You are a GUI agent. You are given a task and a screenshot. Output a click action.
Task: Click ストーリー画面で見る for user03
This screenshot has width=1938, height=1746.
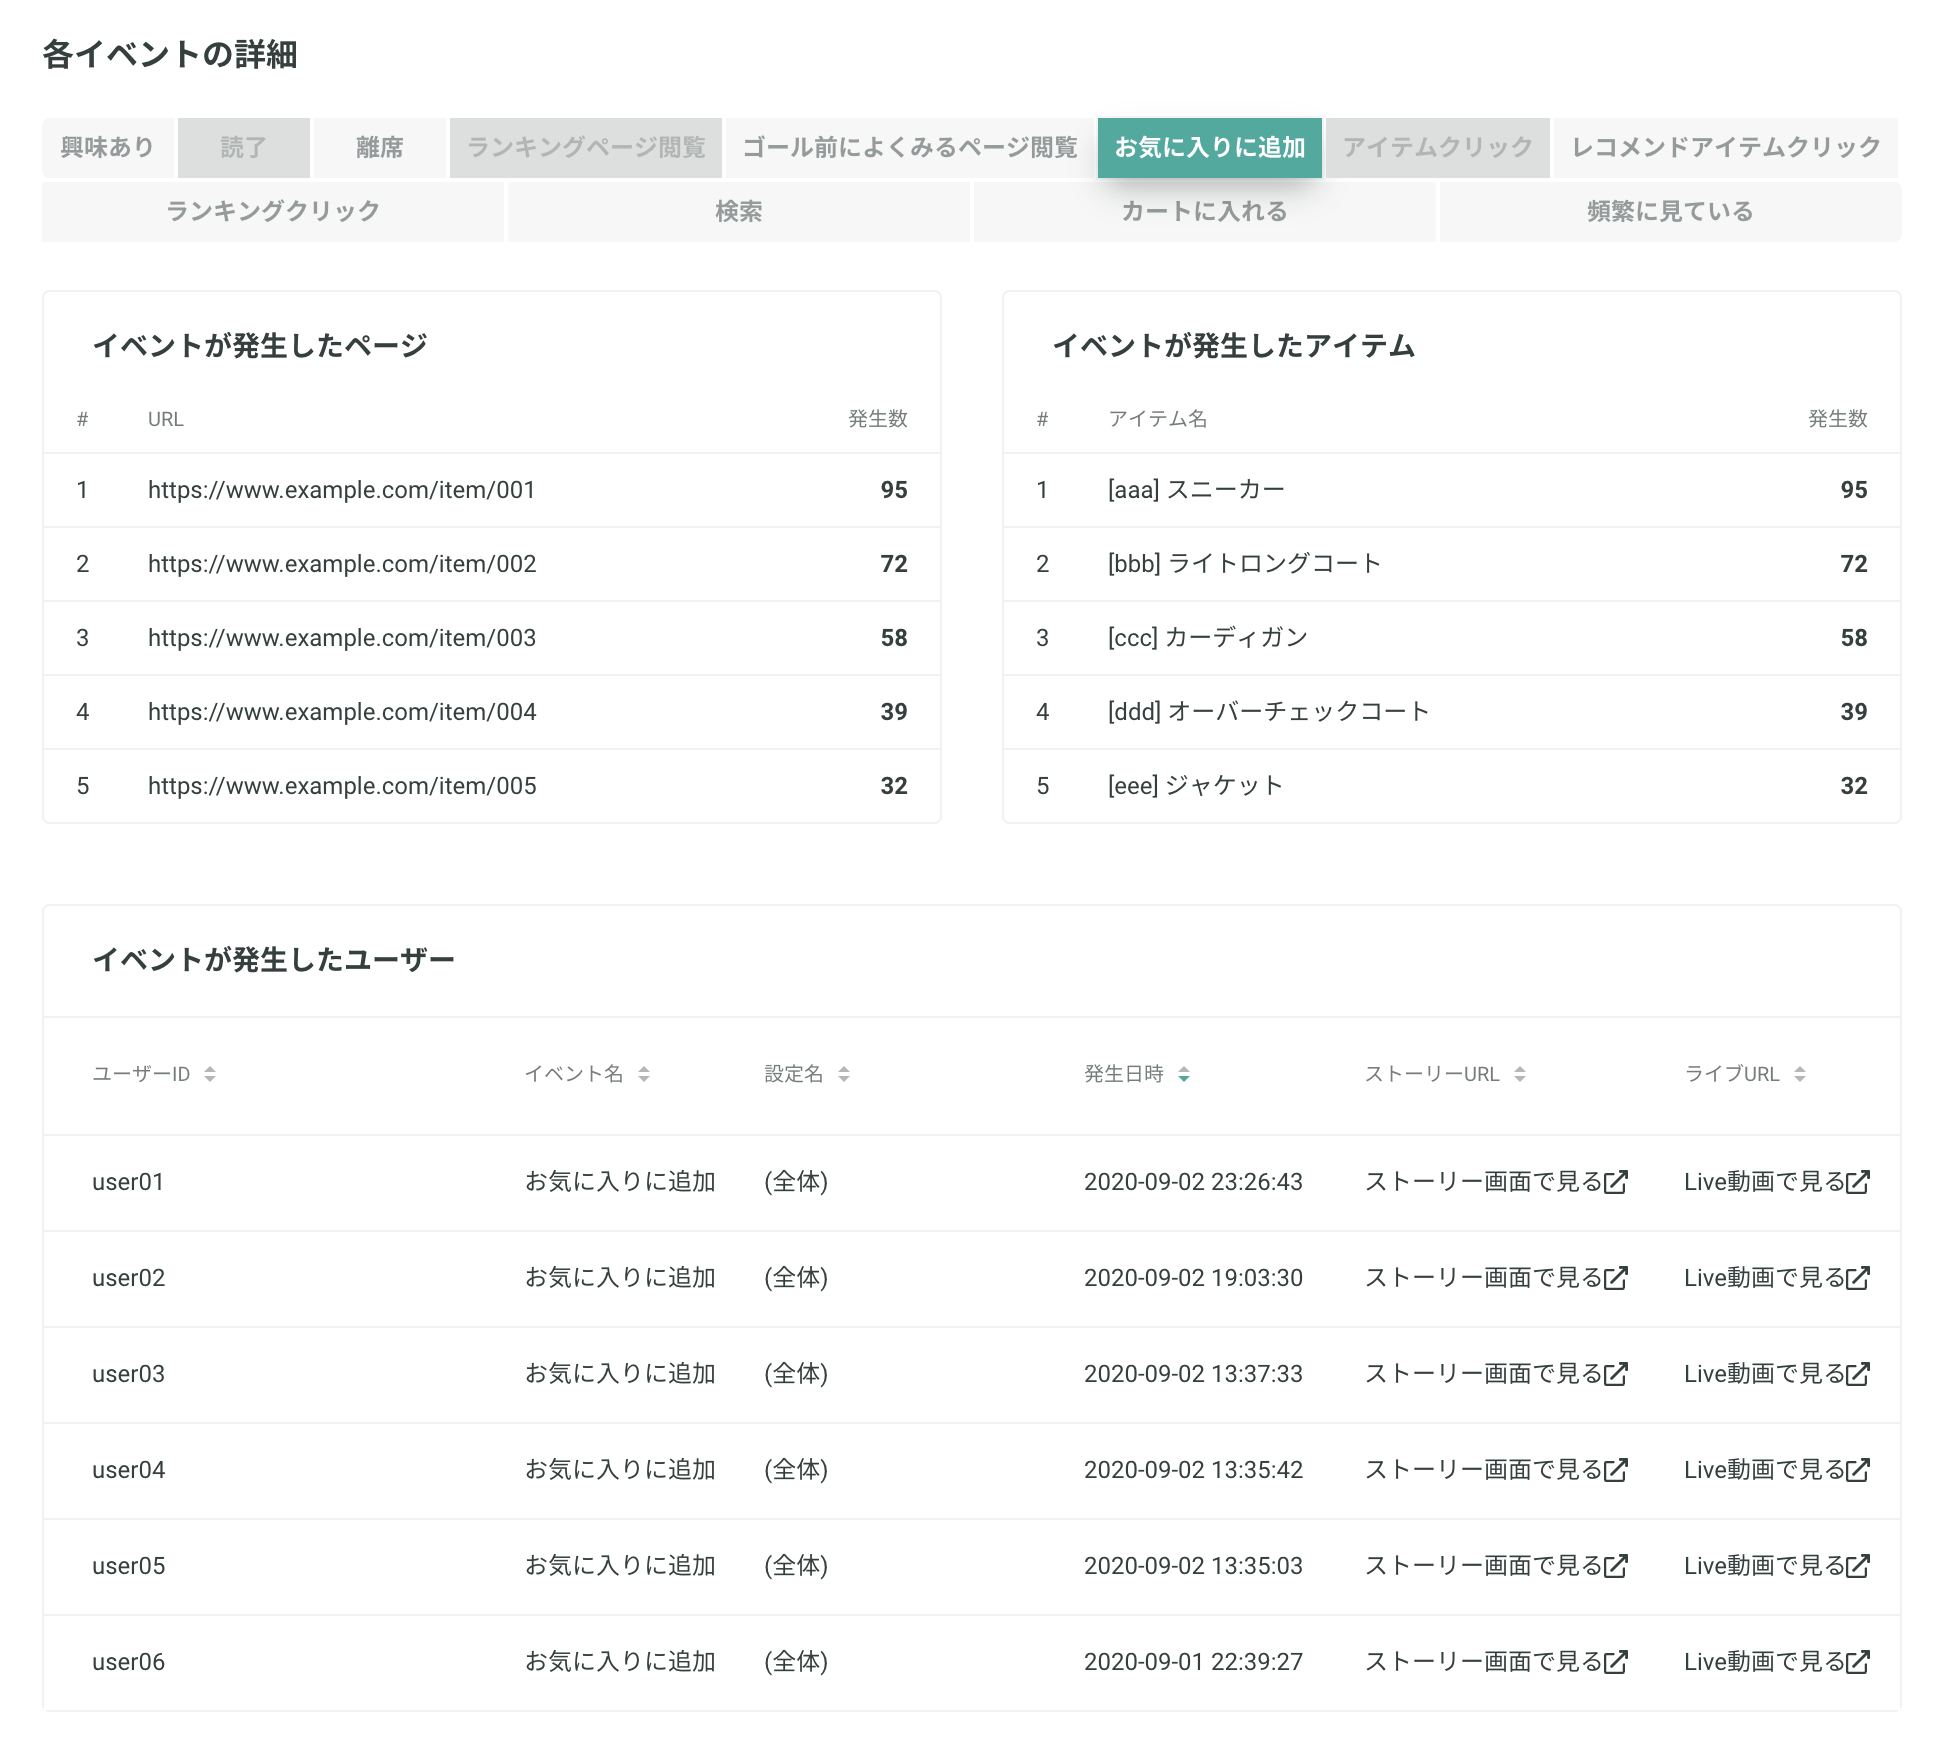tap(1484, 1374)
